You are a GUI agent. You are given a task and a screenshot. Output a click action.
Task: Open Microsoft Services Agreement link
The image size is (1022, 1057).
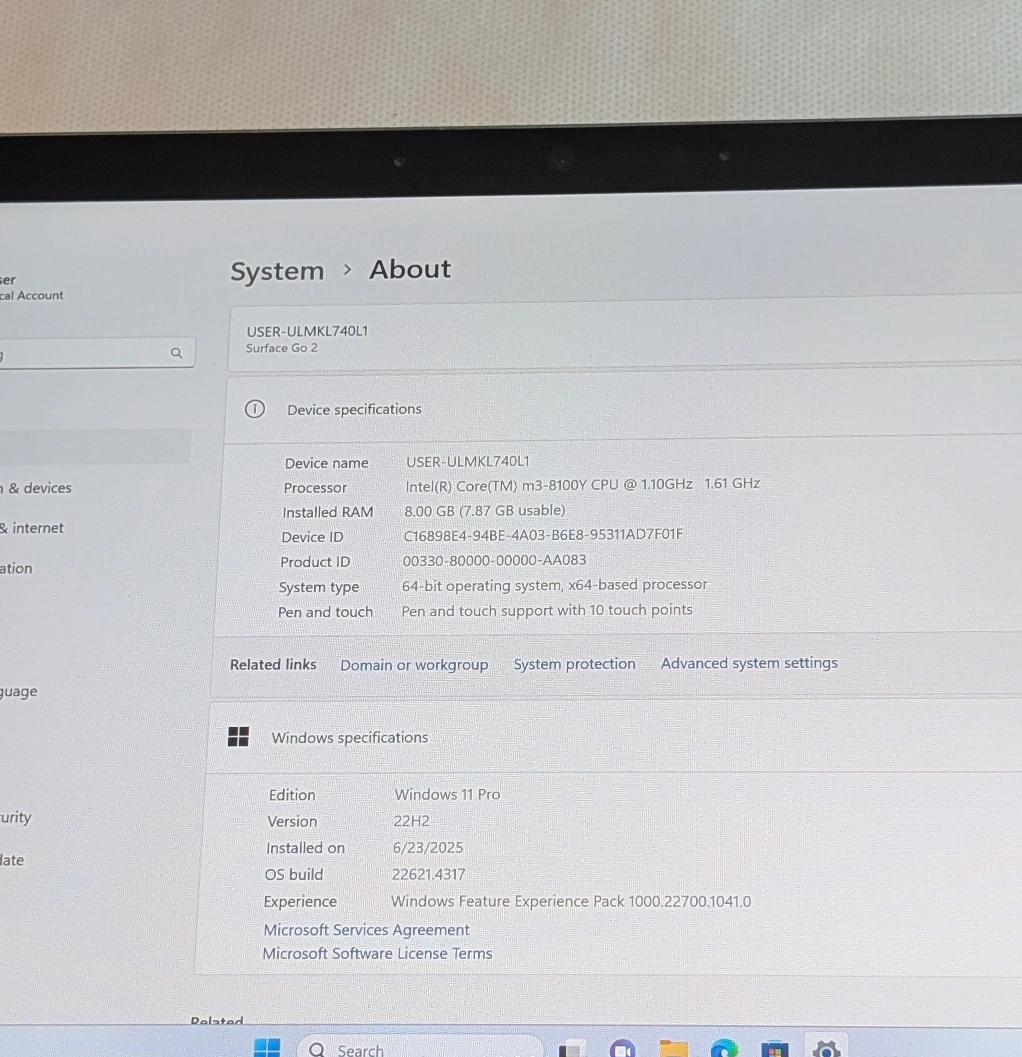pyautogui.click(x=366, y=930)
